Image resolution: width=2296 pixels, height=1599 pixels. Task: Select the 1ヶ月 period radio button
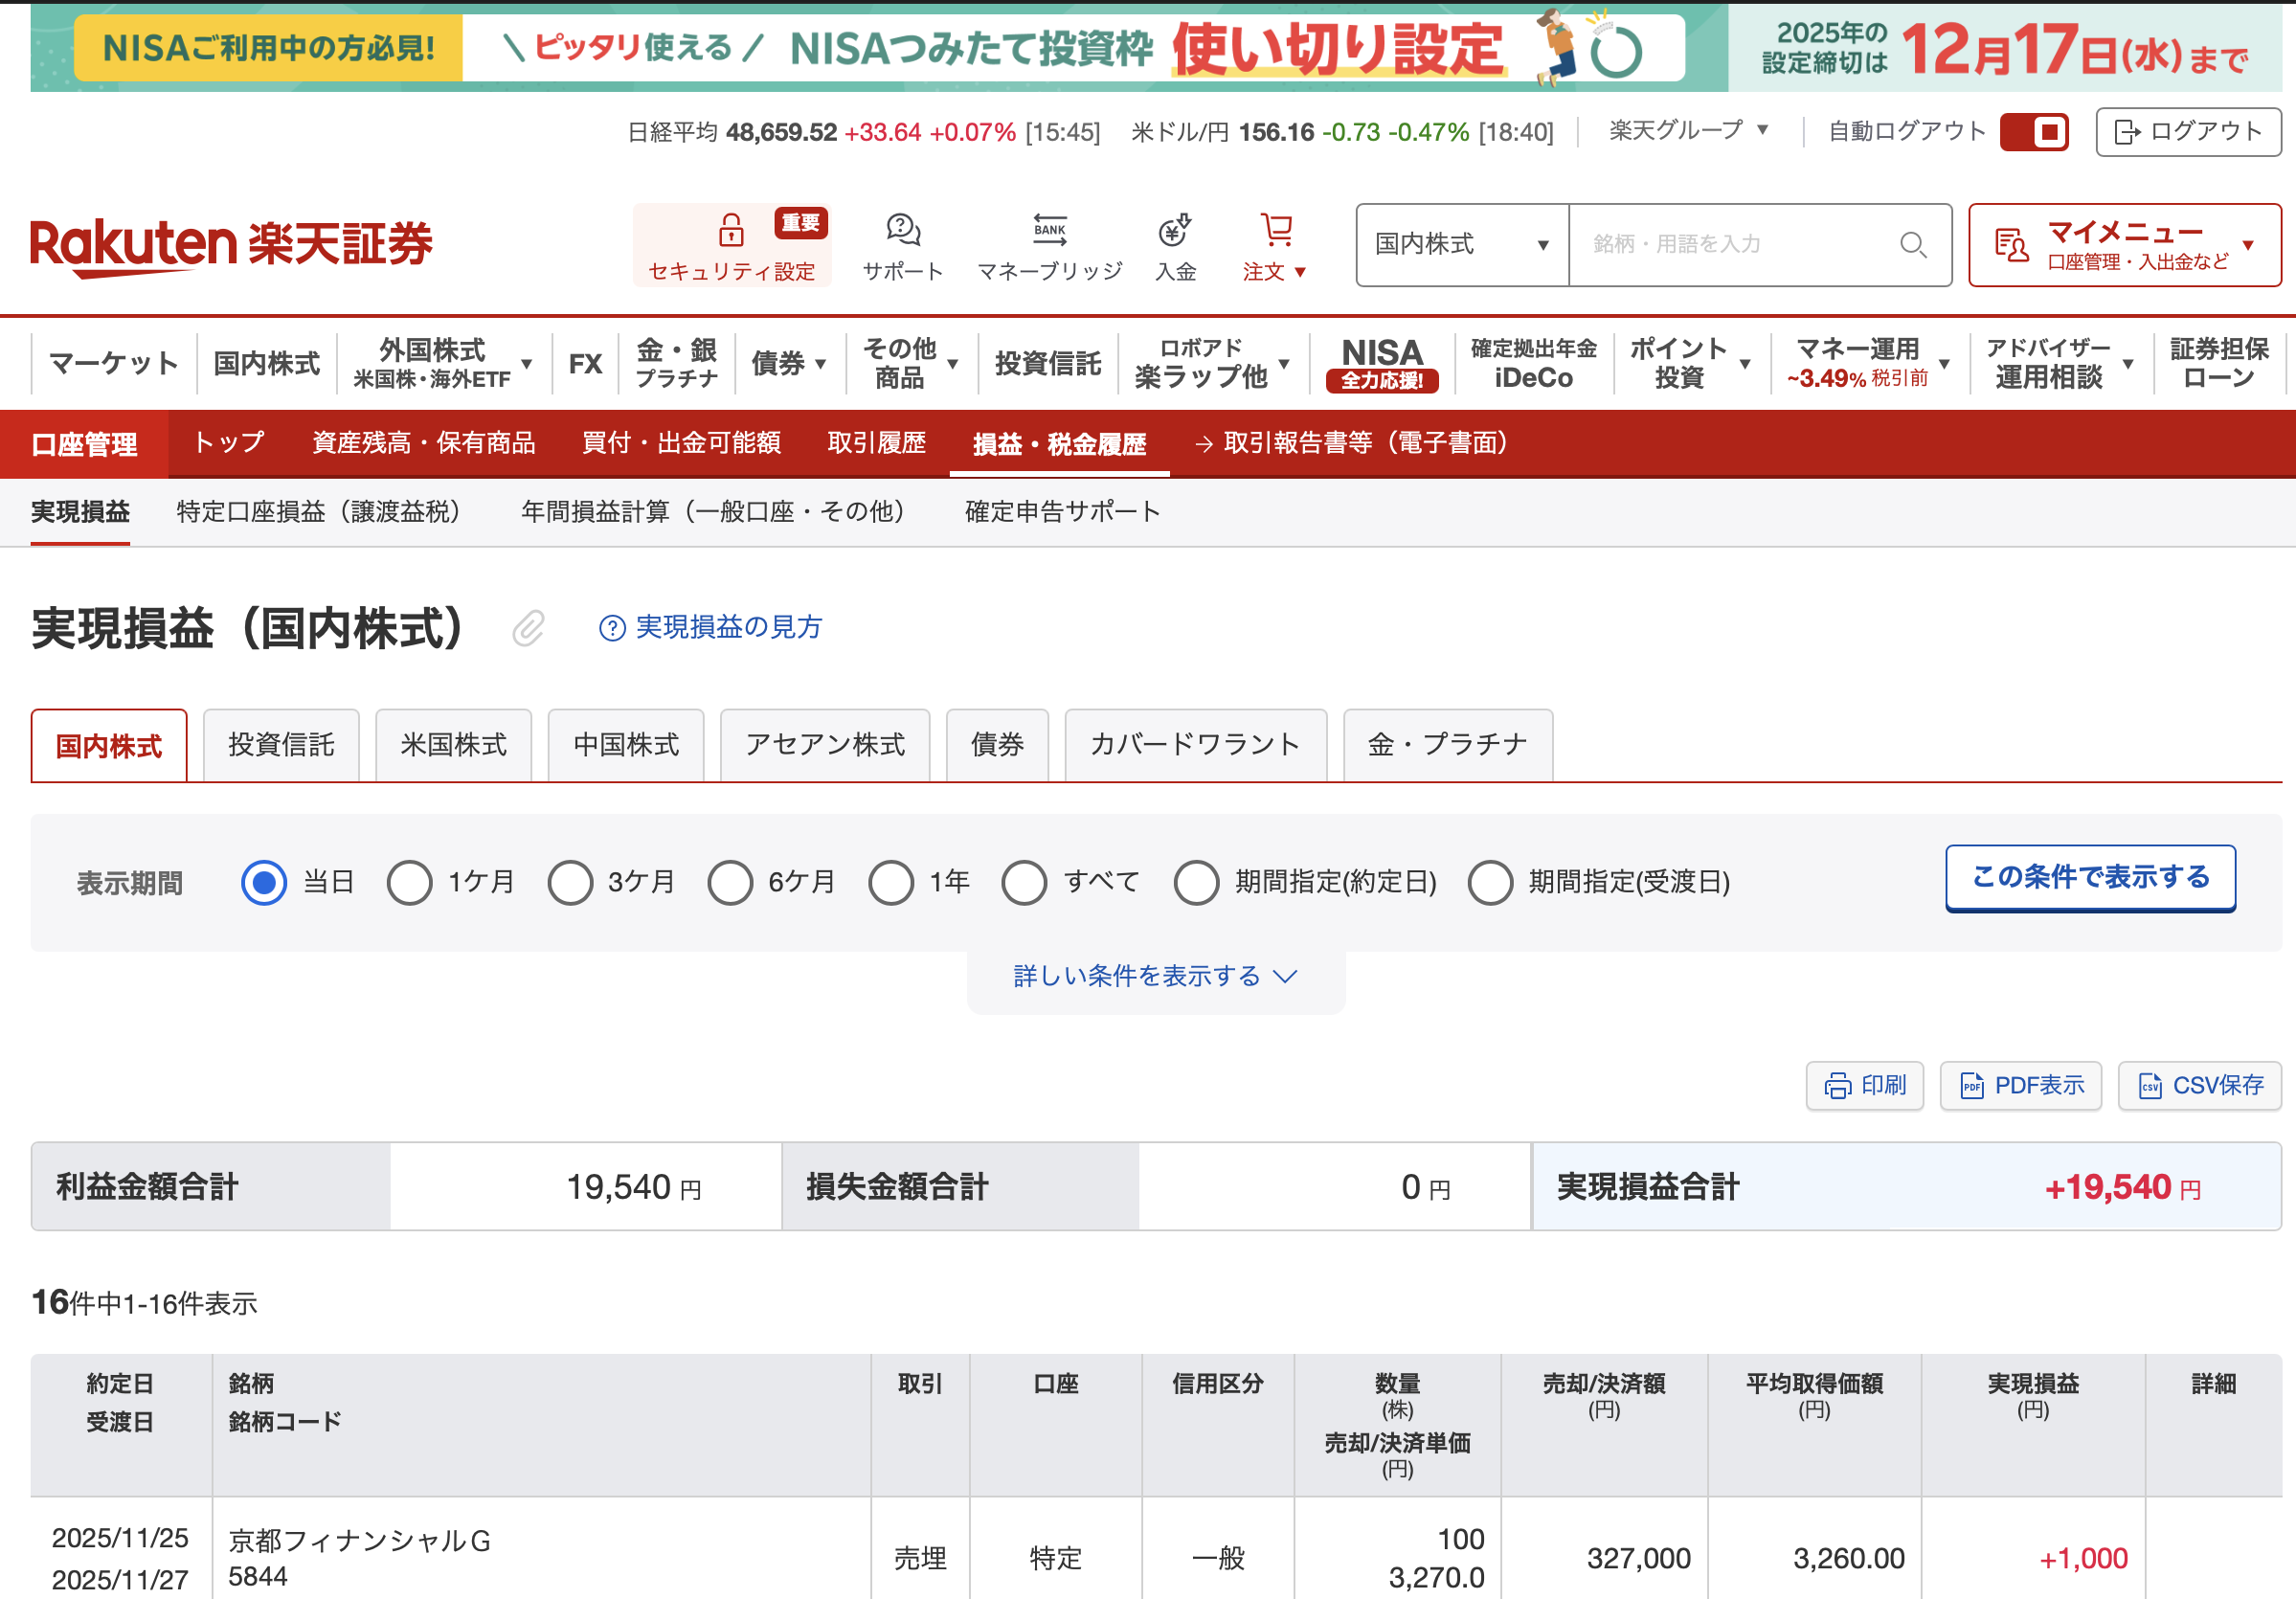click(410, 883)
